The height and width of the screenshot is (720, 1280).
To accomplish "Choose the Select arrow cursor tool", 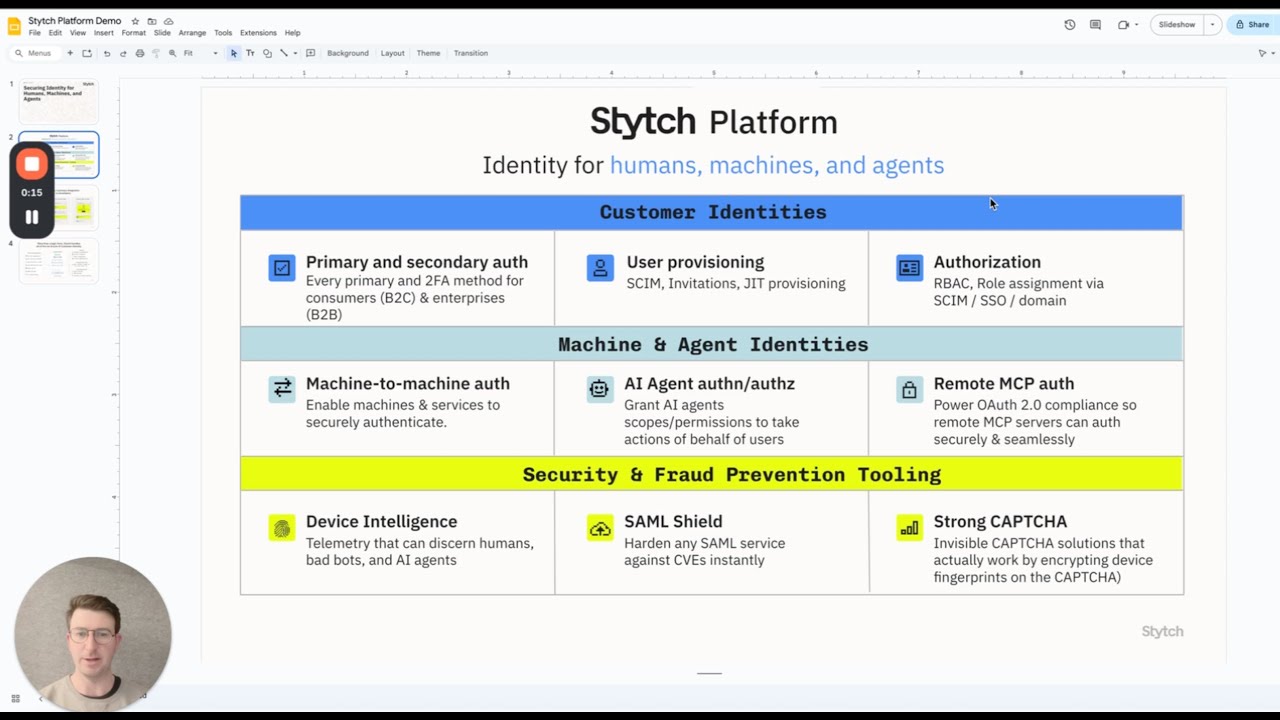I will coord(234,53).
